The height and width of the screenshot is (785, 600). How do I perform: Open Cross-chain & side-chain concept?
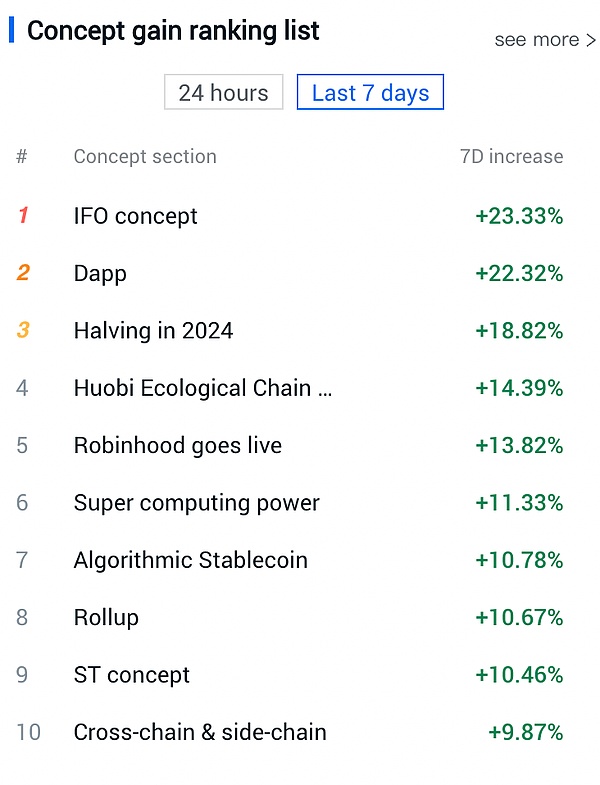200,732
